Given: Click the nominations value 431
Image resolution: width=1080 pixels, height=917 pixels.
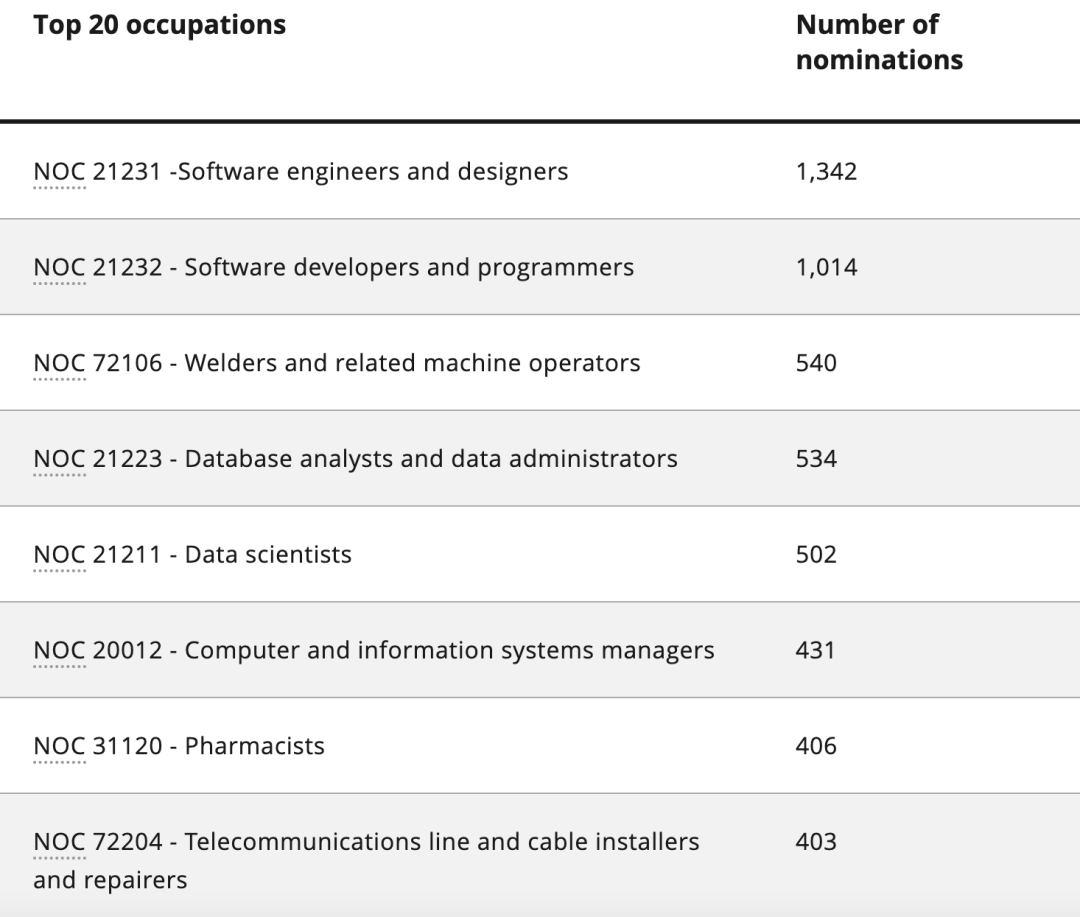Looking at the screenshot, I should (816, 650).
